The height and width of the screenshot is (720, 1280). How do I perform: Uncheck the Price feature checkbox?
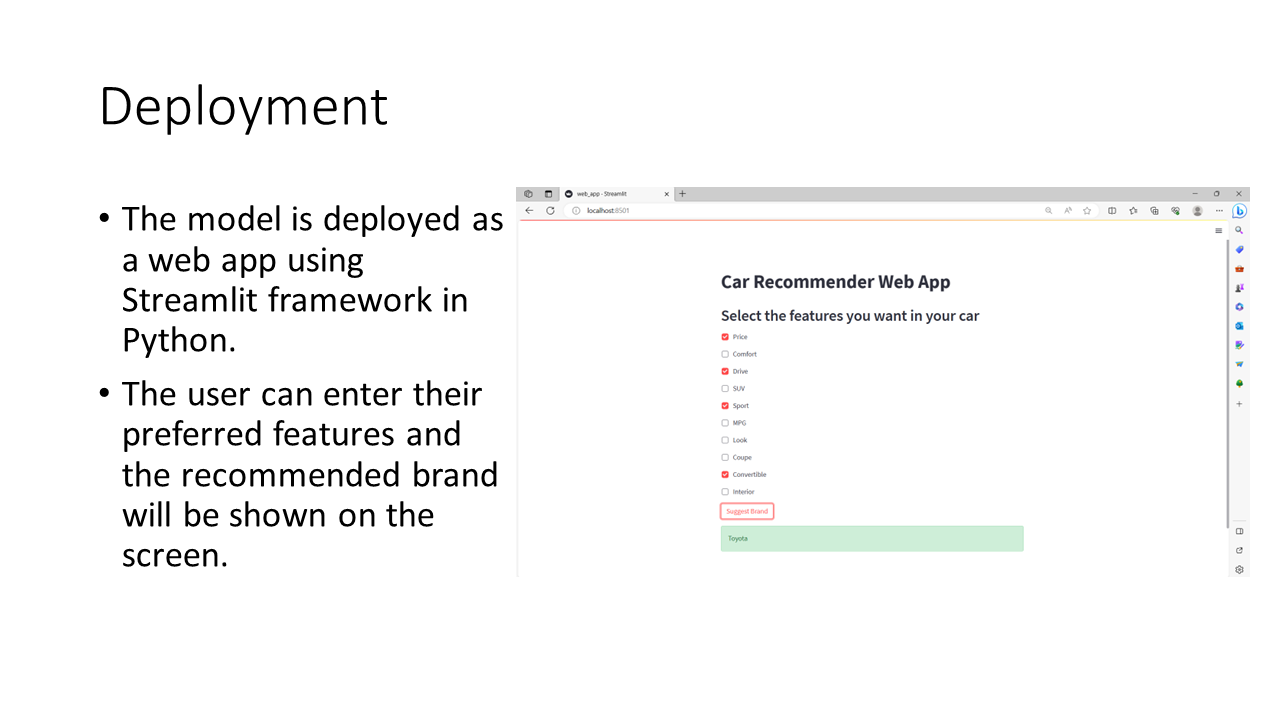(724, 337)
